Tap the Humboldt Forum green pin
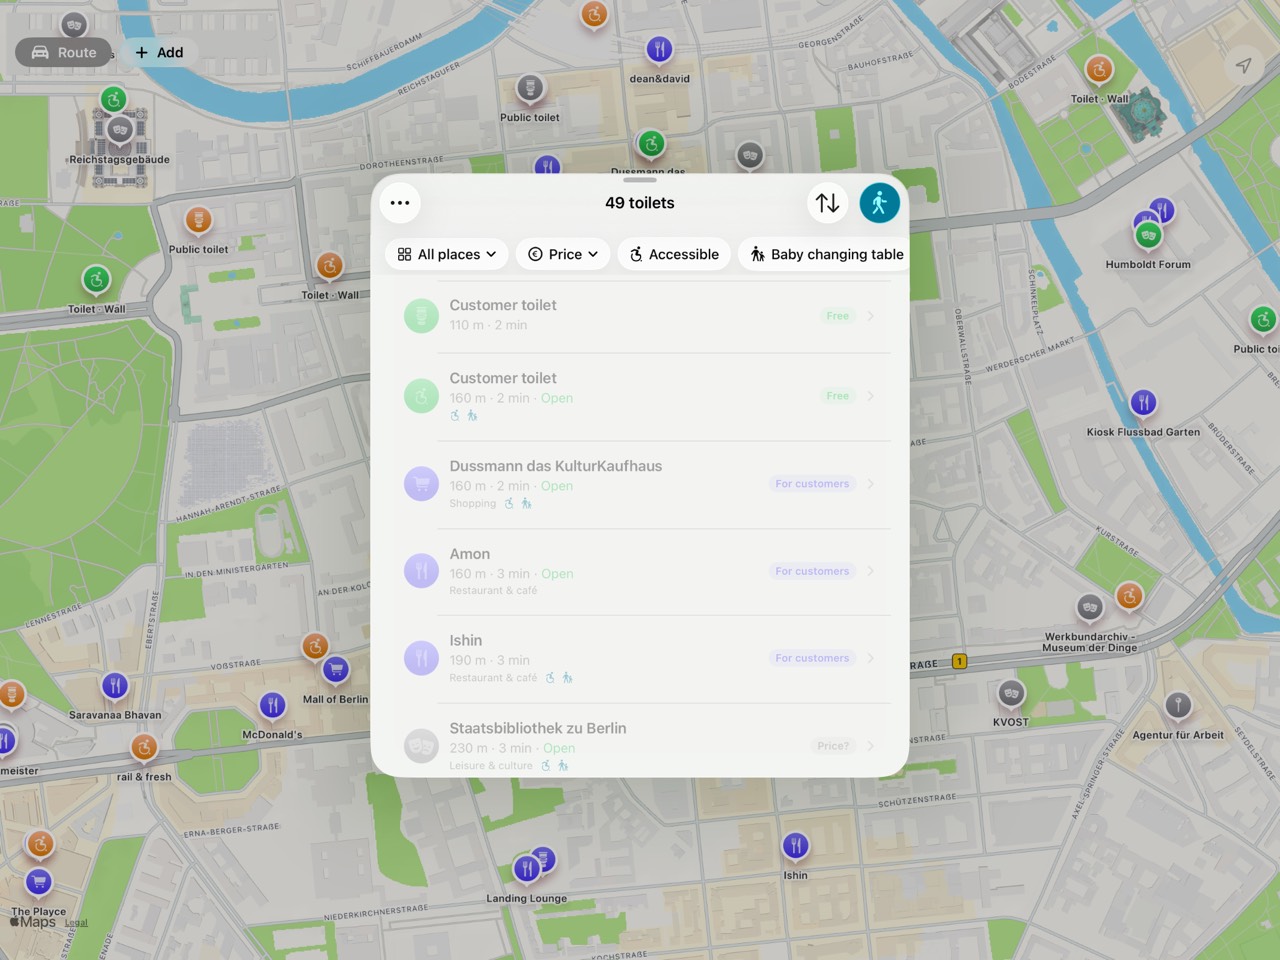The image size is (1280, 960). (1148, 235)
